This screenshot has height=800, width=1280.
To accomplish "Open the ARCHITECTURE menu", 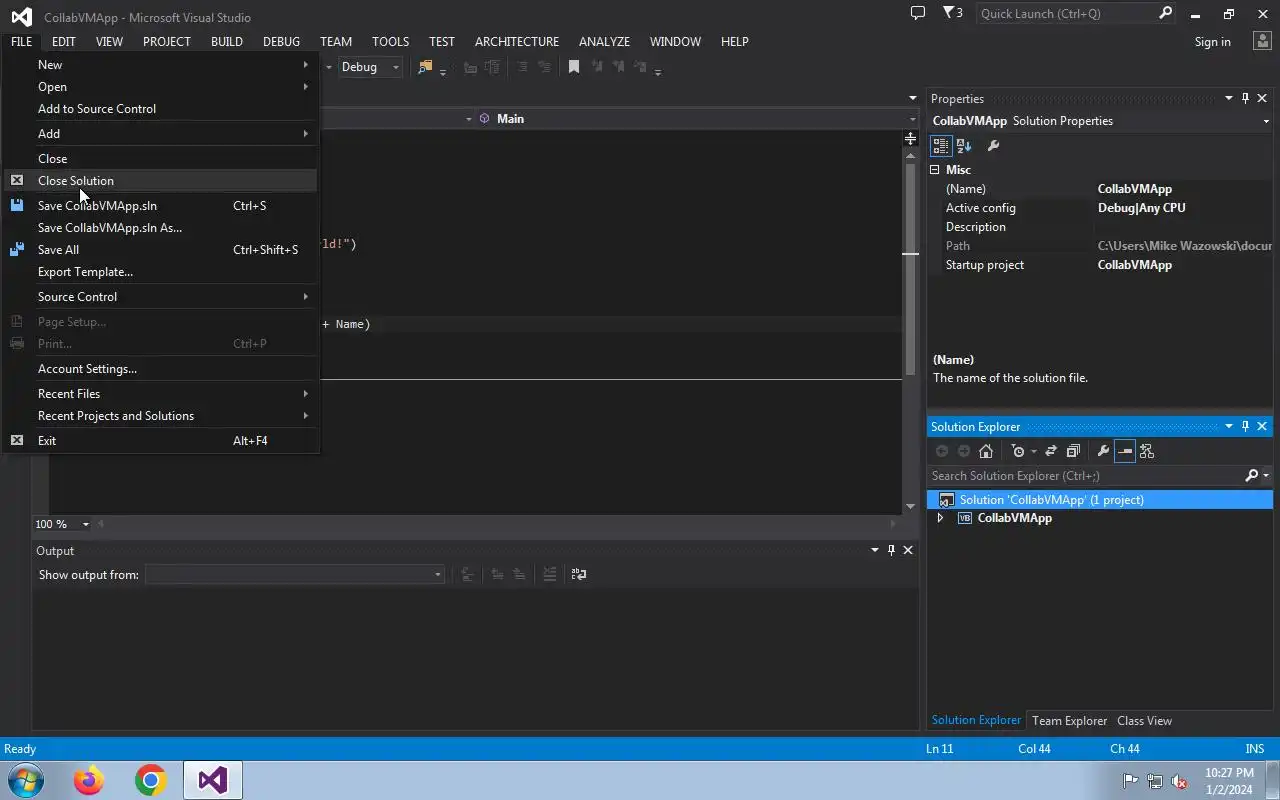I will [x=516, y=41].
